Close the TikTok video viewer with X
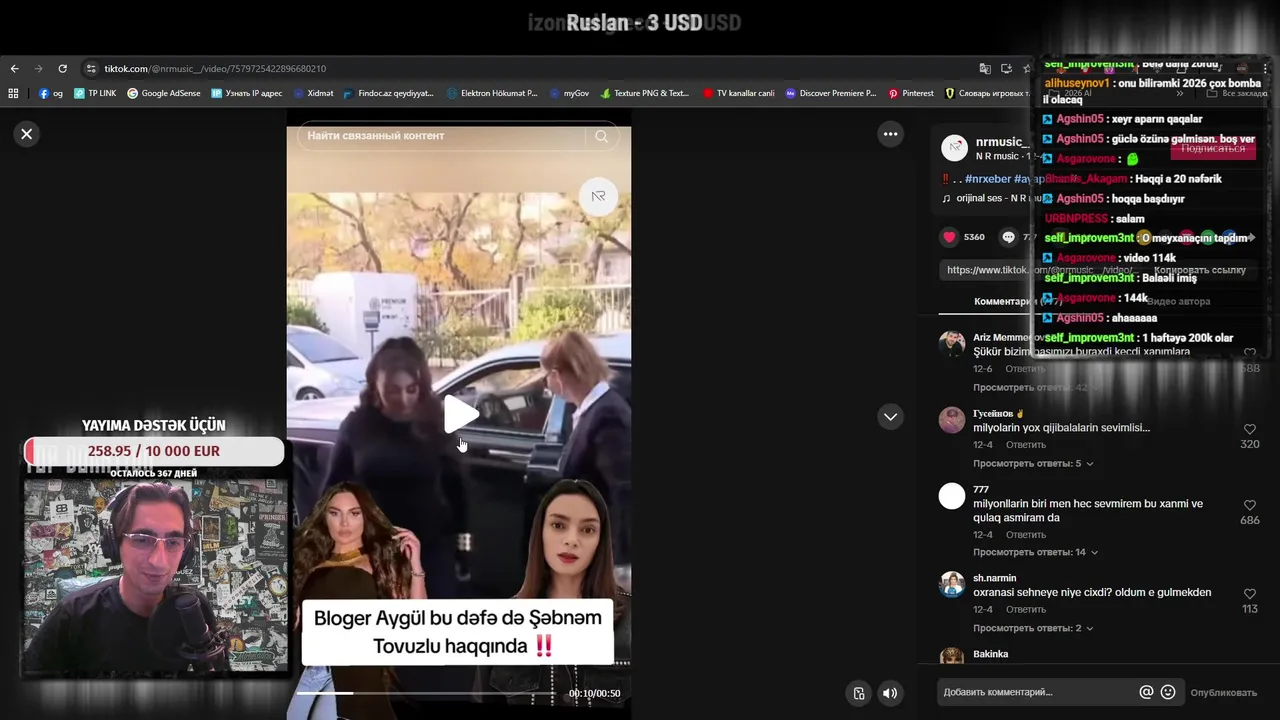Screen dimensions: 1280x720 tap(27, 134)
